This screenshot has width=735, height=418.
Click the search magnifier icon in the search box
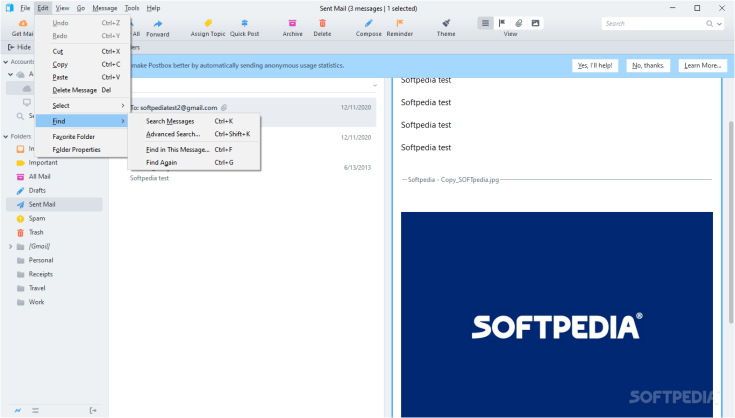710,23
